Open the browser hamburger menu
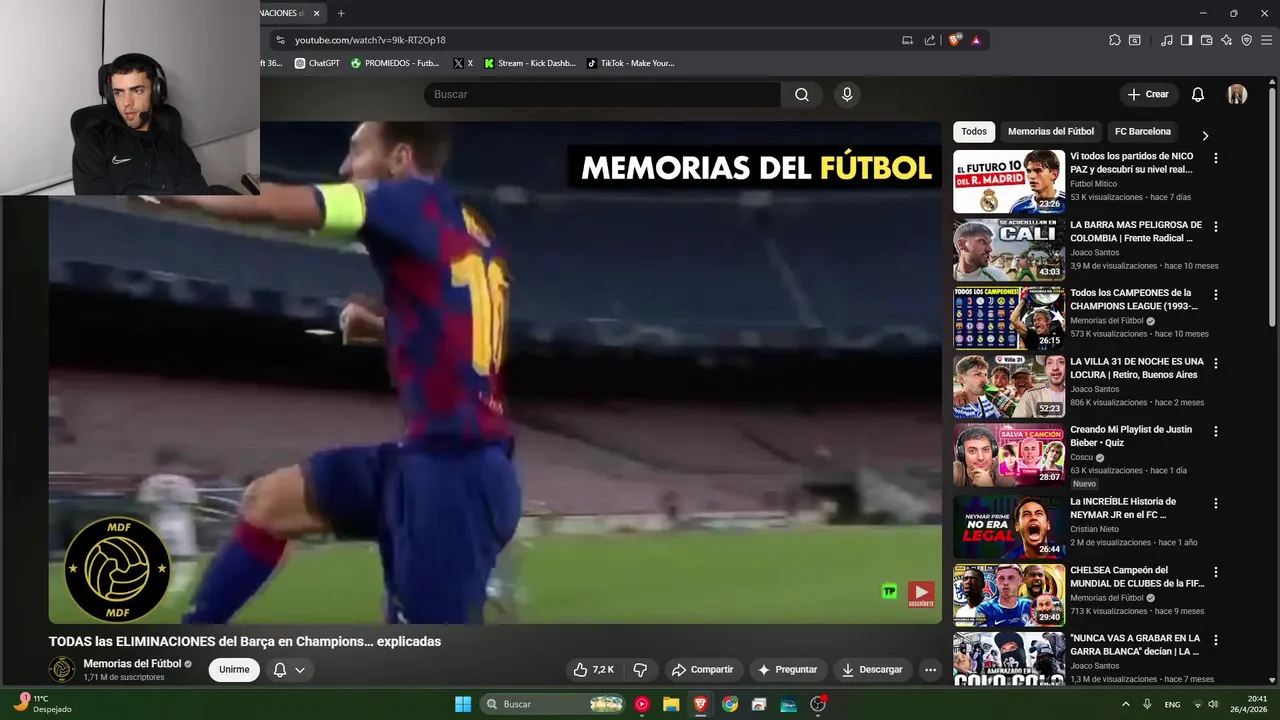1280x720 pixels. (1267, 40)
